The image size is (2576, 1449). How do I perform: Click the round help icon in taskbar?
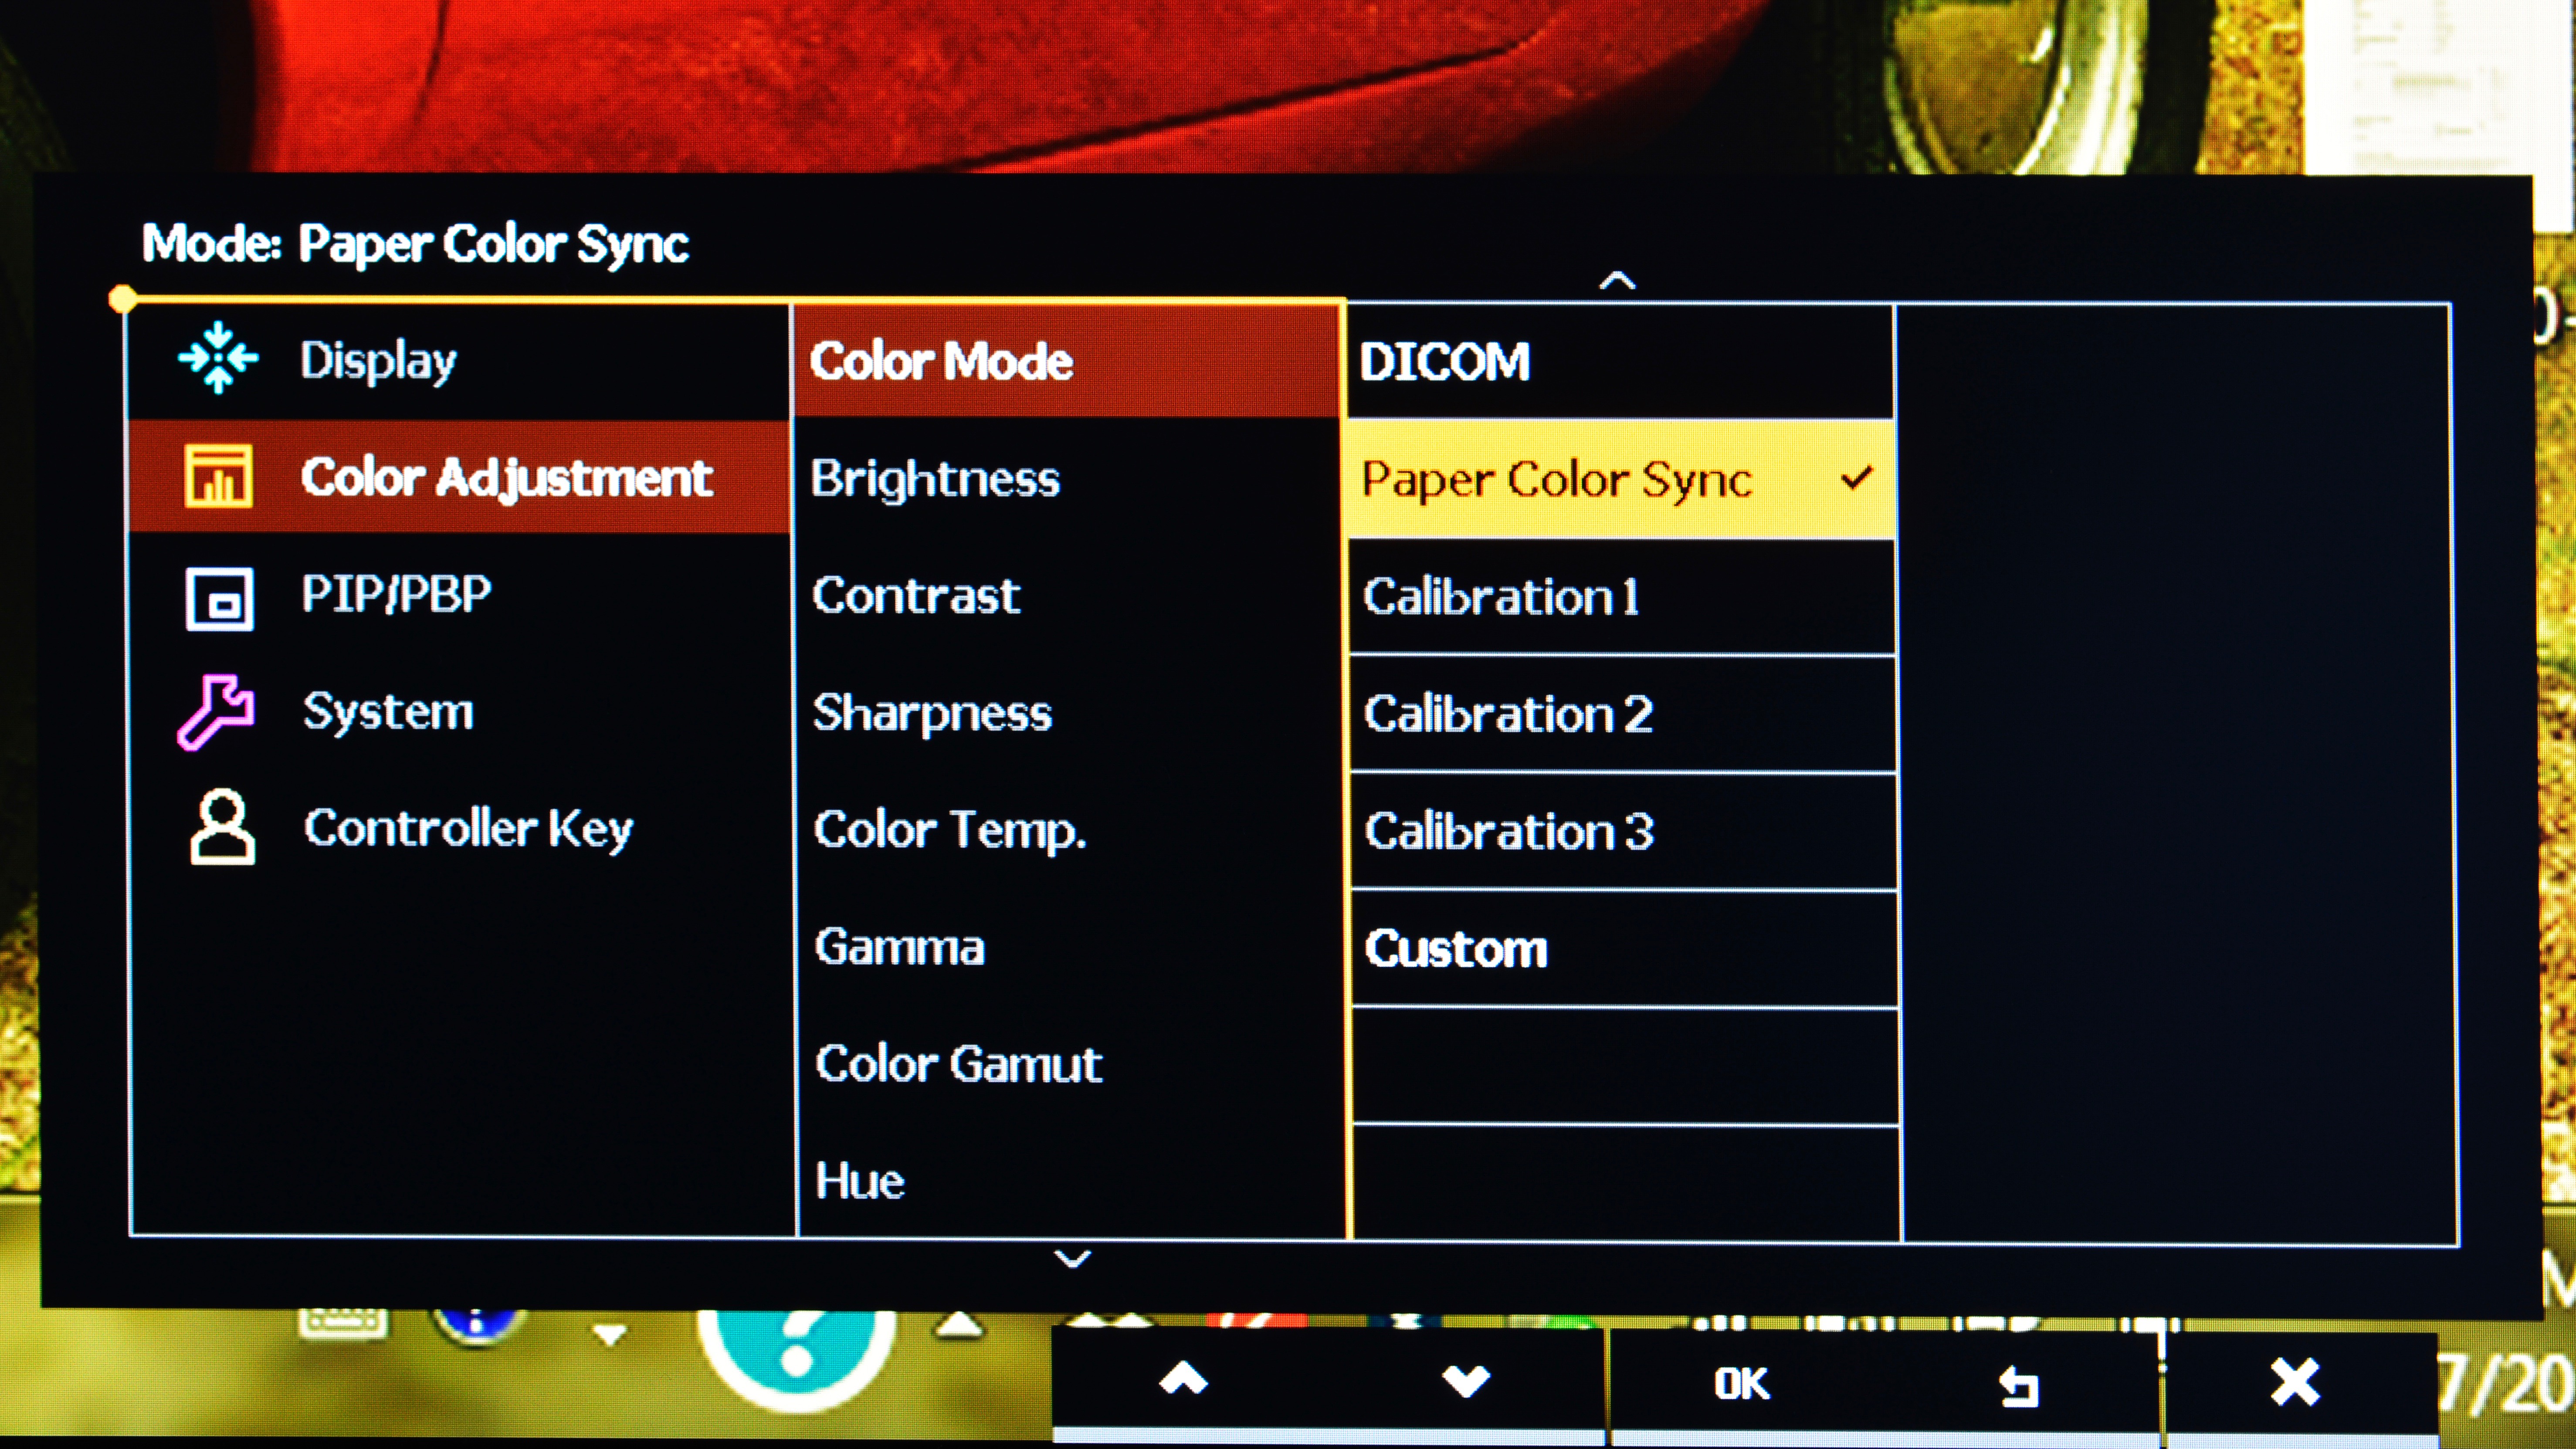coord(796,1360)
